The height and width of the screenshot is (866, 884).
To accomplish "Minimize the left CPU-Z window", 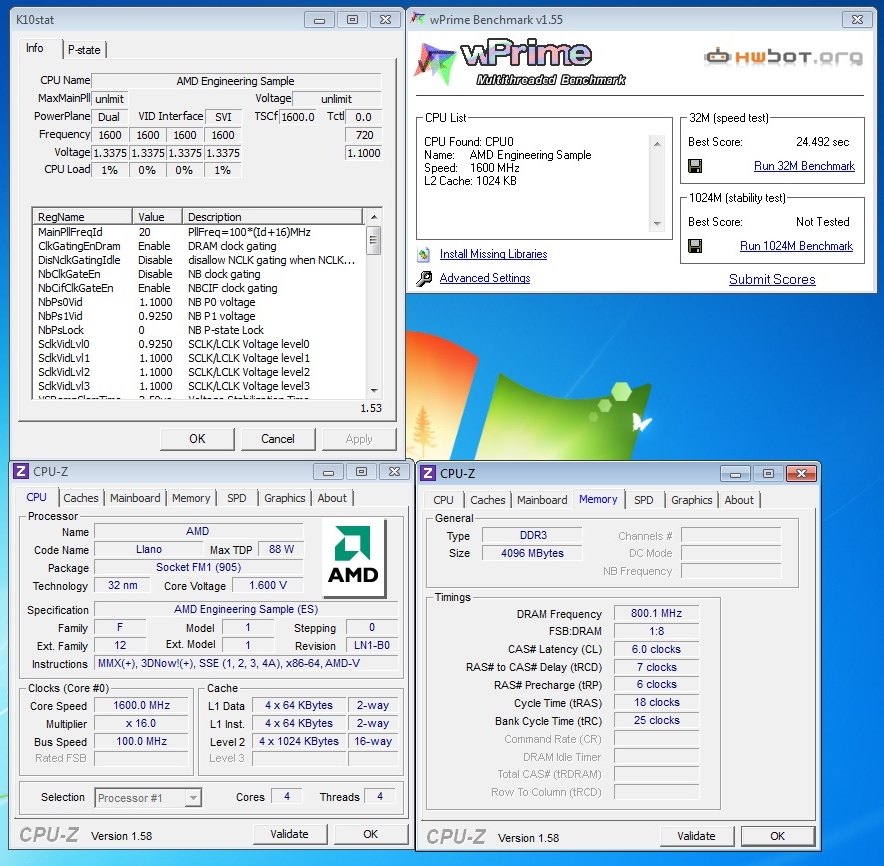I will click(328, 472).
